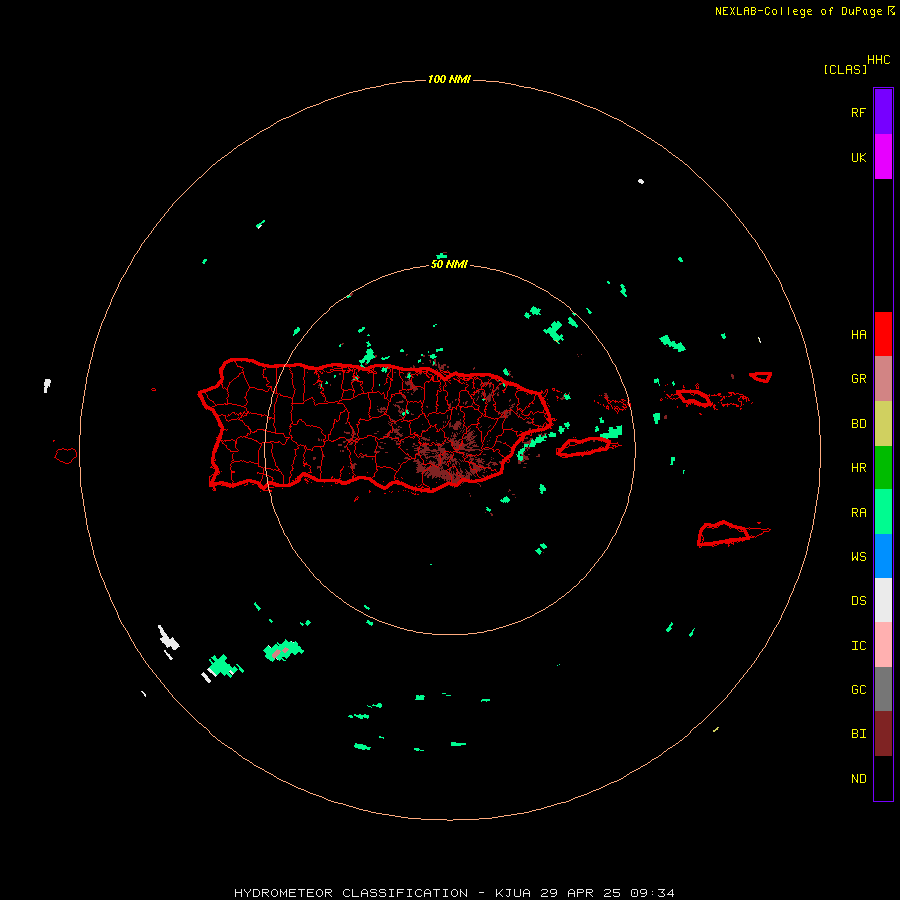Viewport: 900px width, 900px height.
Task: Click the DS legend label
Action: click(858, 601)
